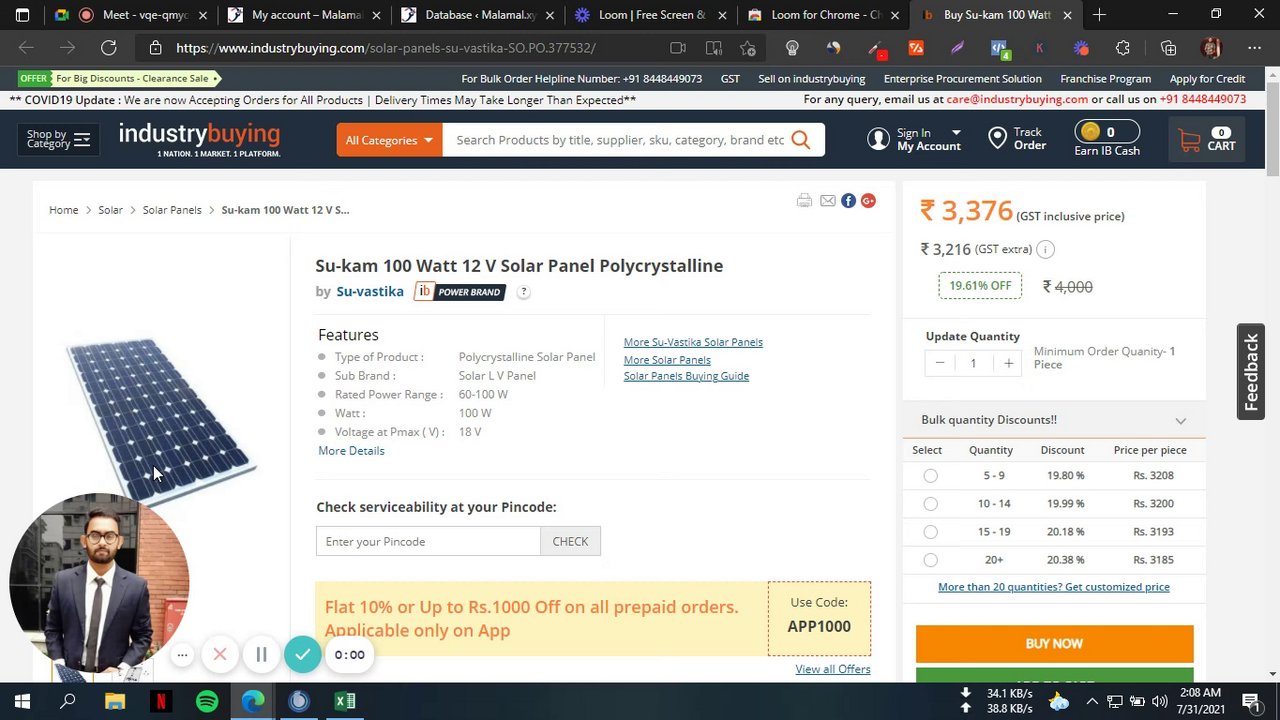Refresh the page

[x=108, y=48]
